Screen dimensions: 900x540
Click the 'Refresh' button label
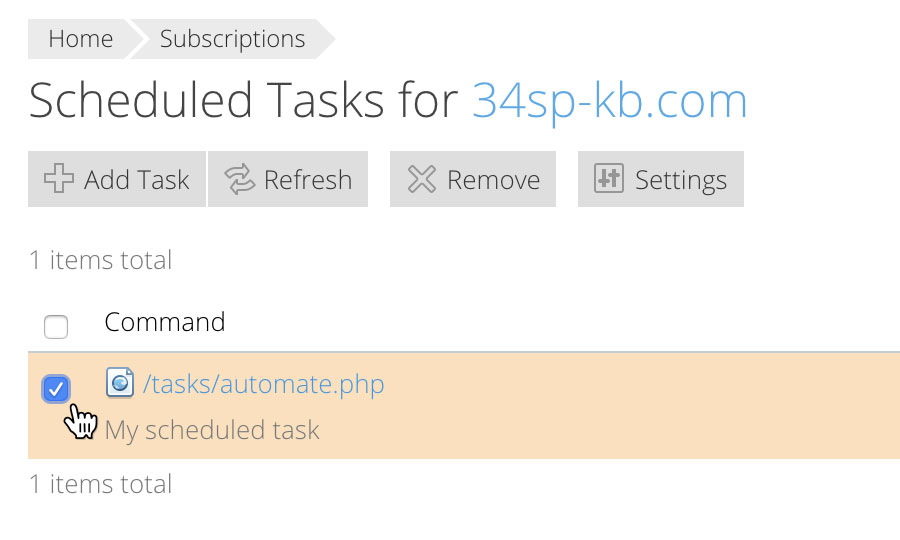(x=308, y=180)
